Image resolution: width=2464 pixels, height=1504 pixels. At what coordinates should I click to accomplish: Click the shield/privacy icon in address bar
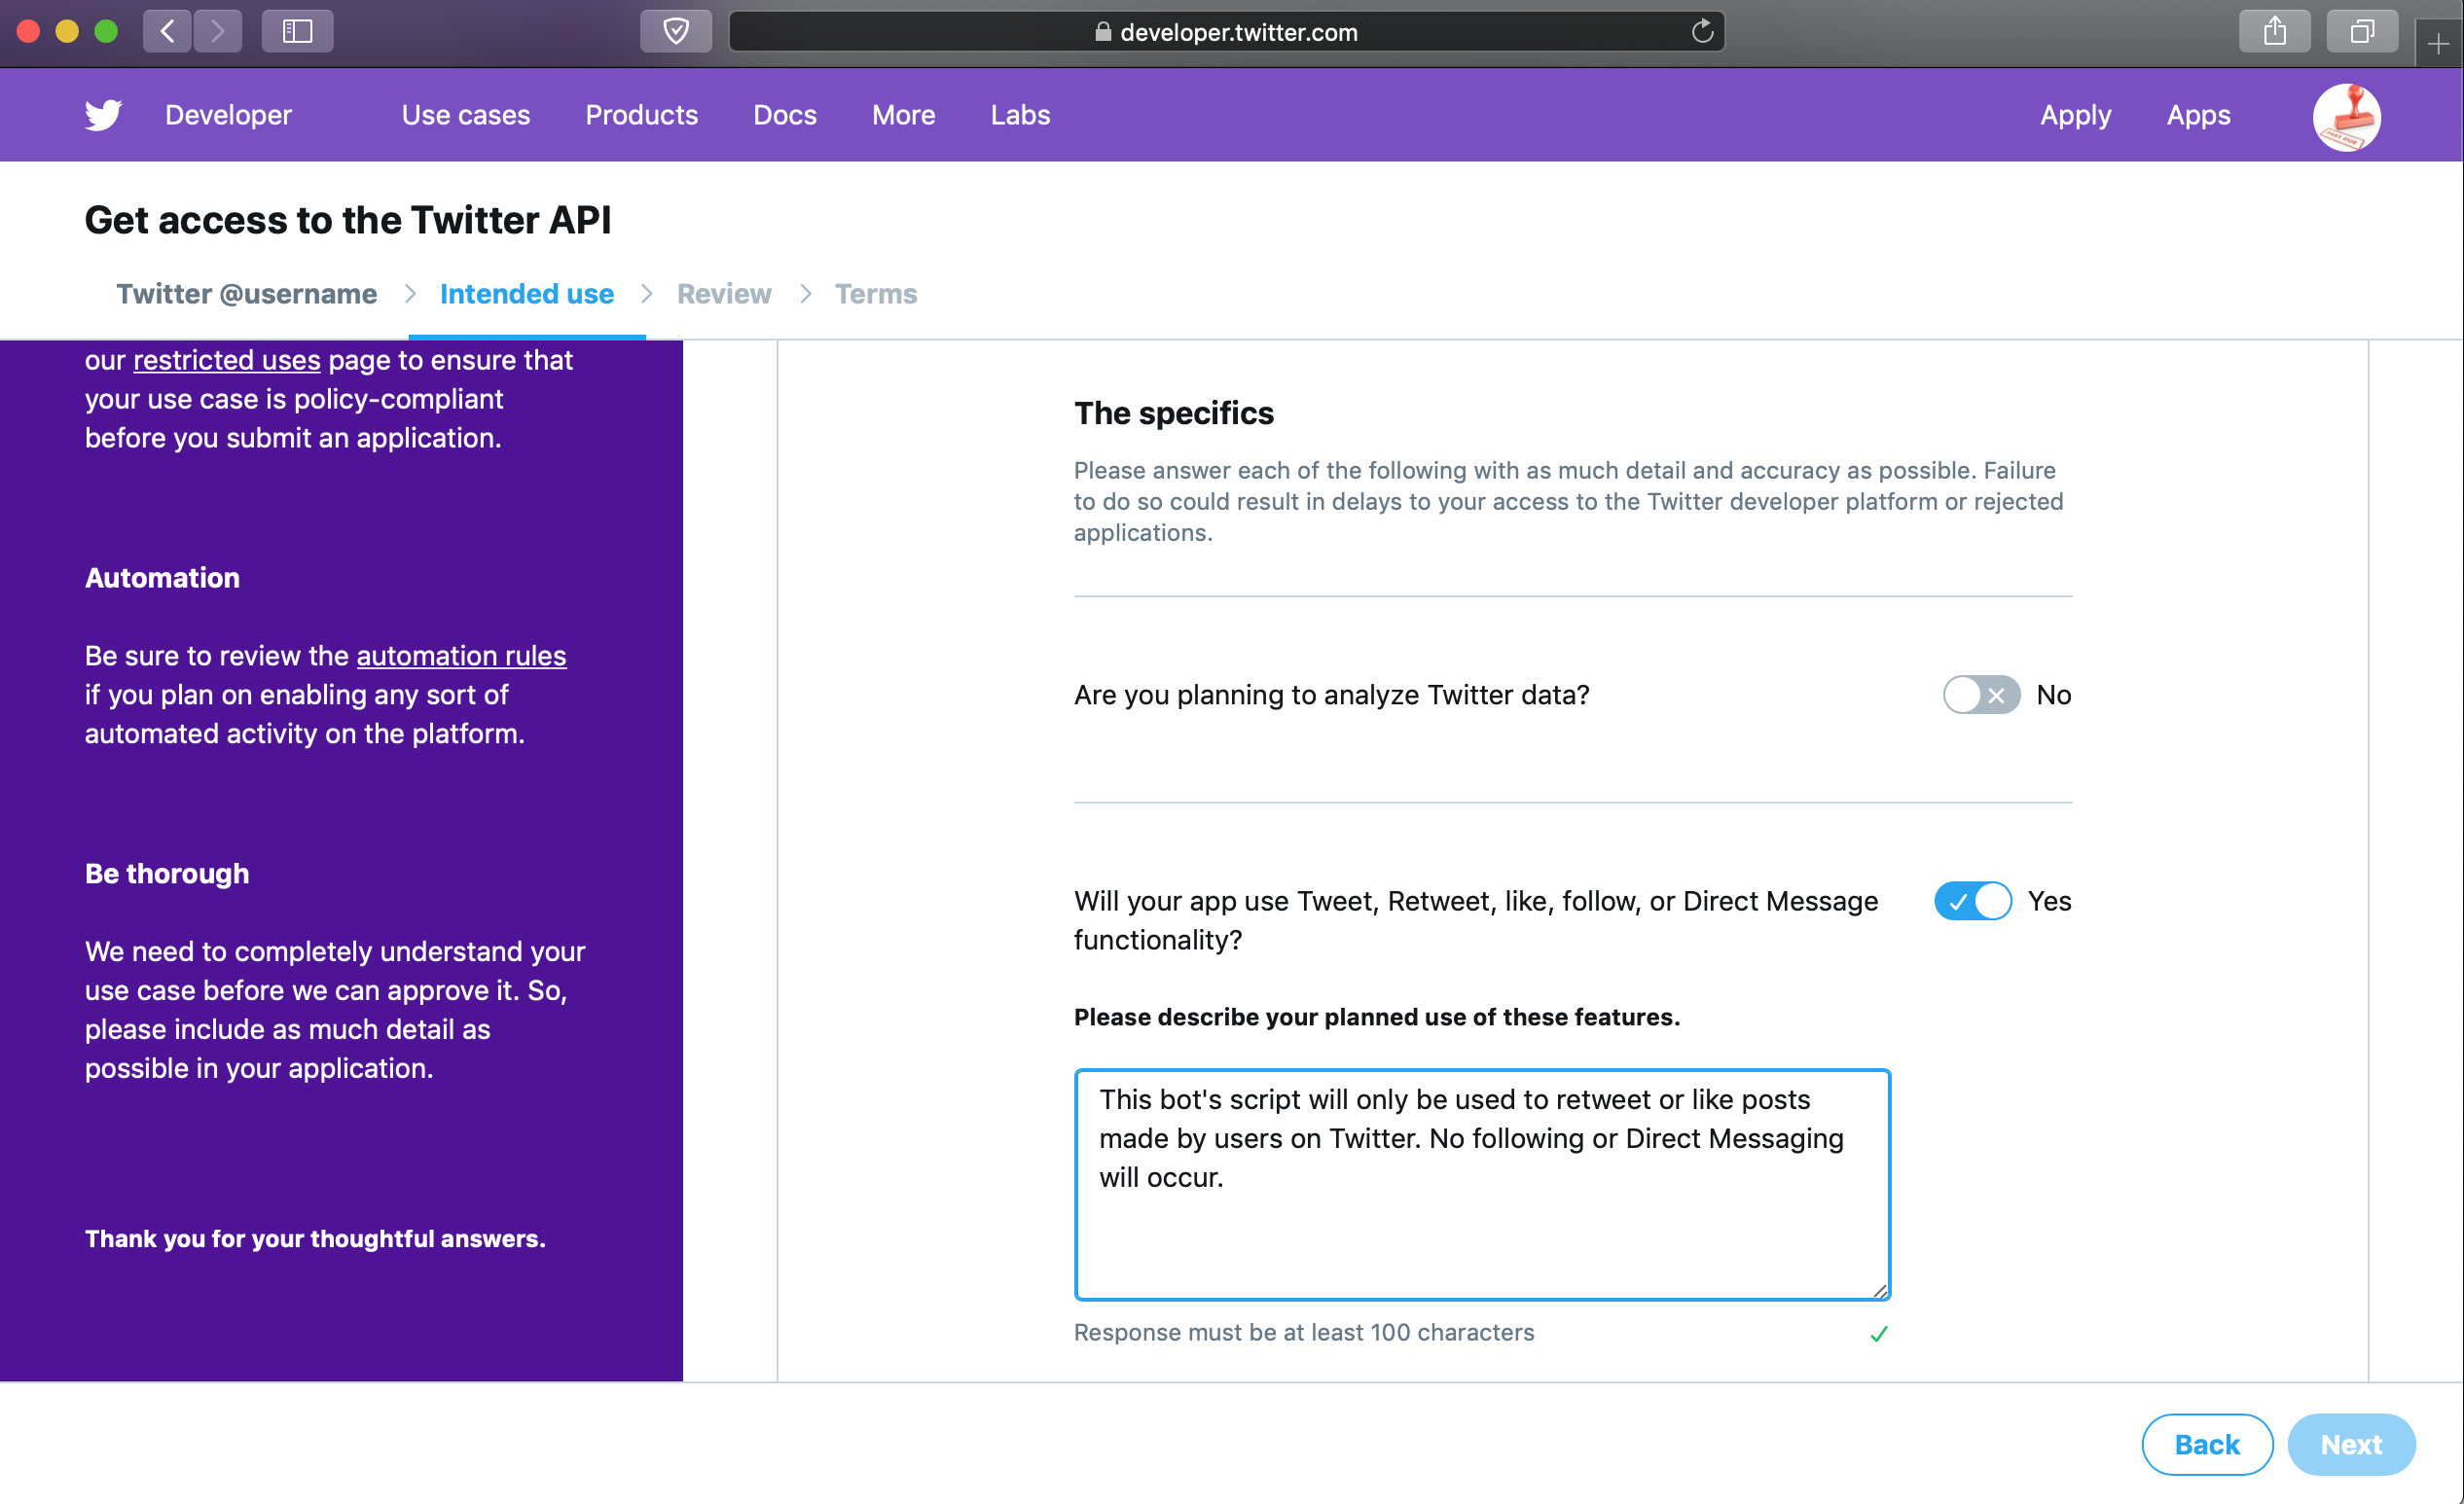tap(675, 30)
